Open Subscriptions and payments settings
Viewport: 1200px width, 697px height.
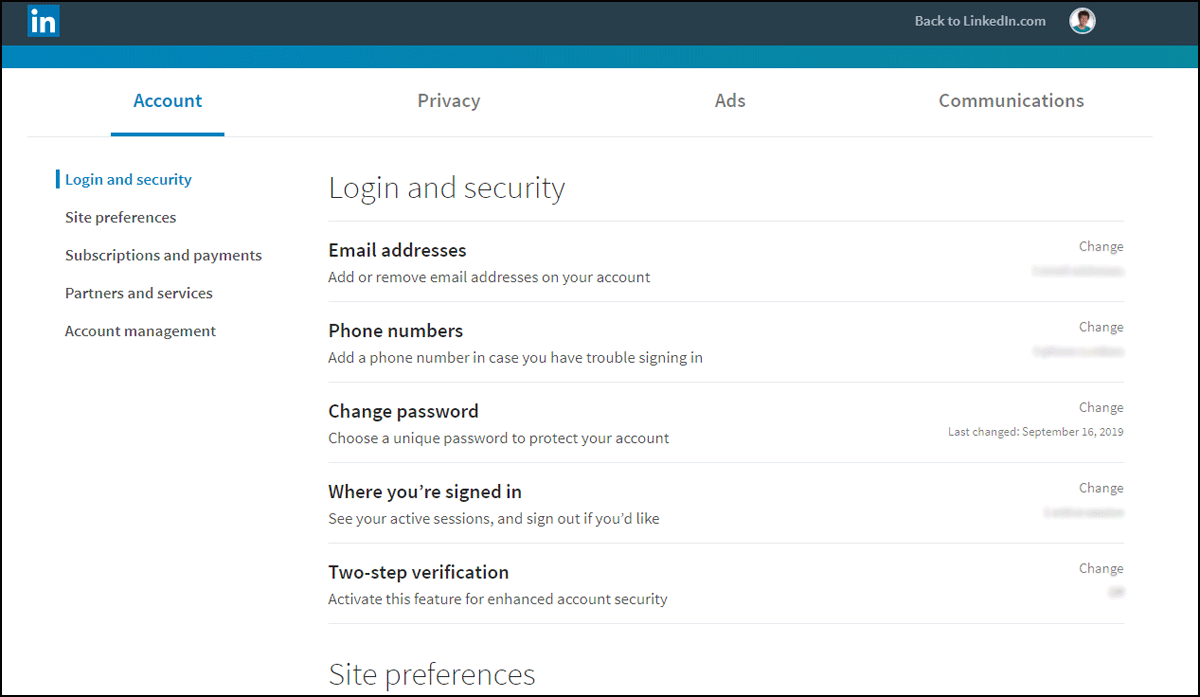point(163,255)
